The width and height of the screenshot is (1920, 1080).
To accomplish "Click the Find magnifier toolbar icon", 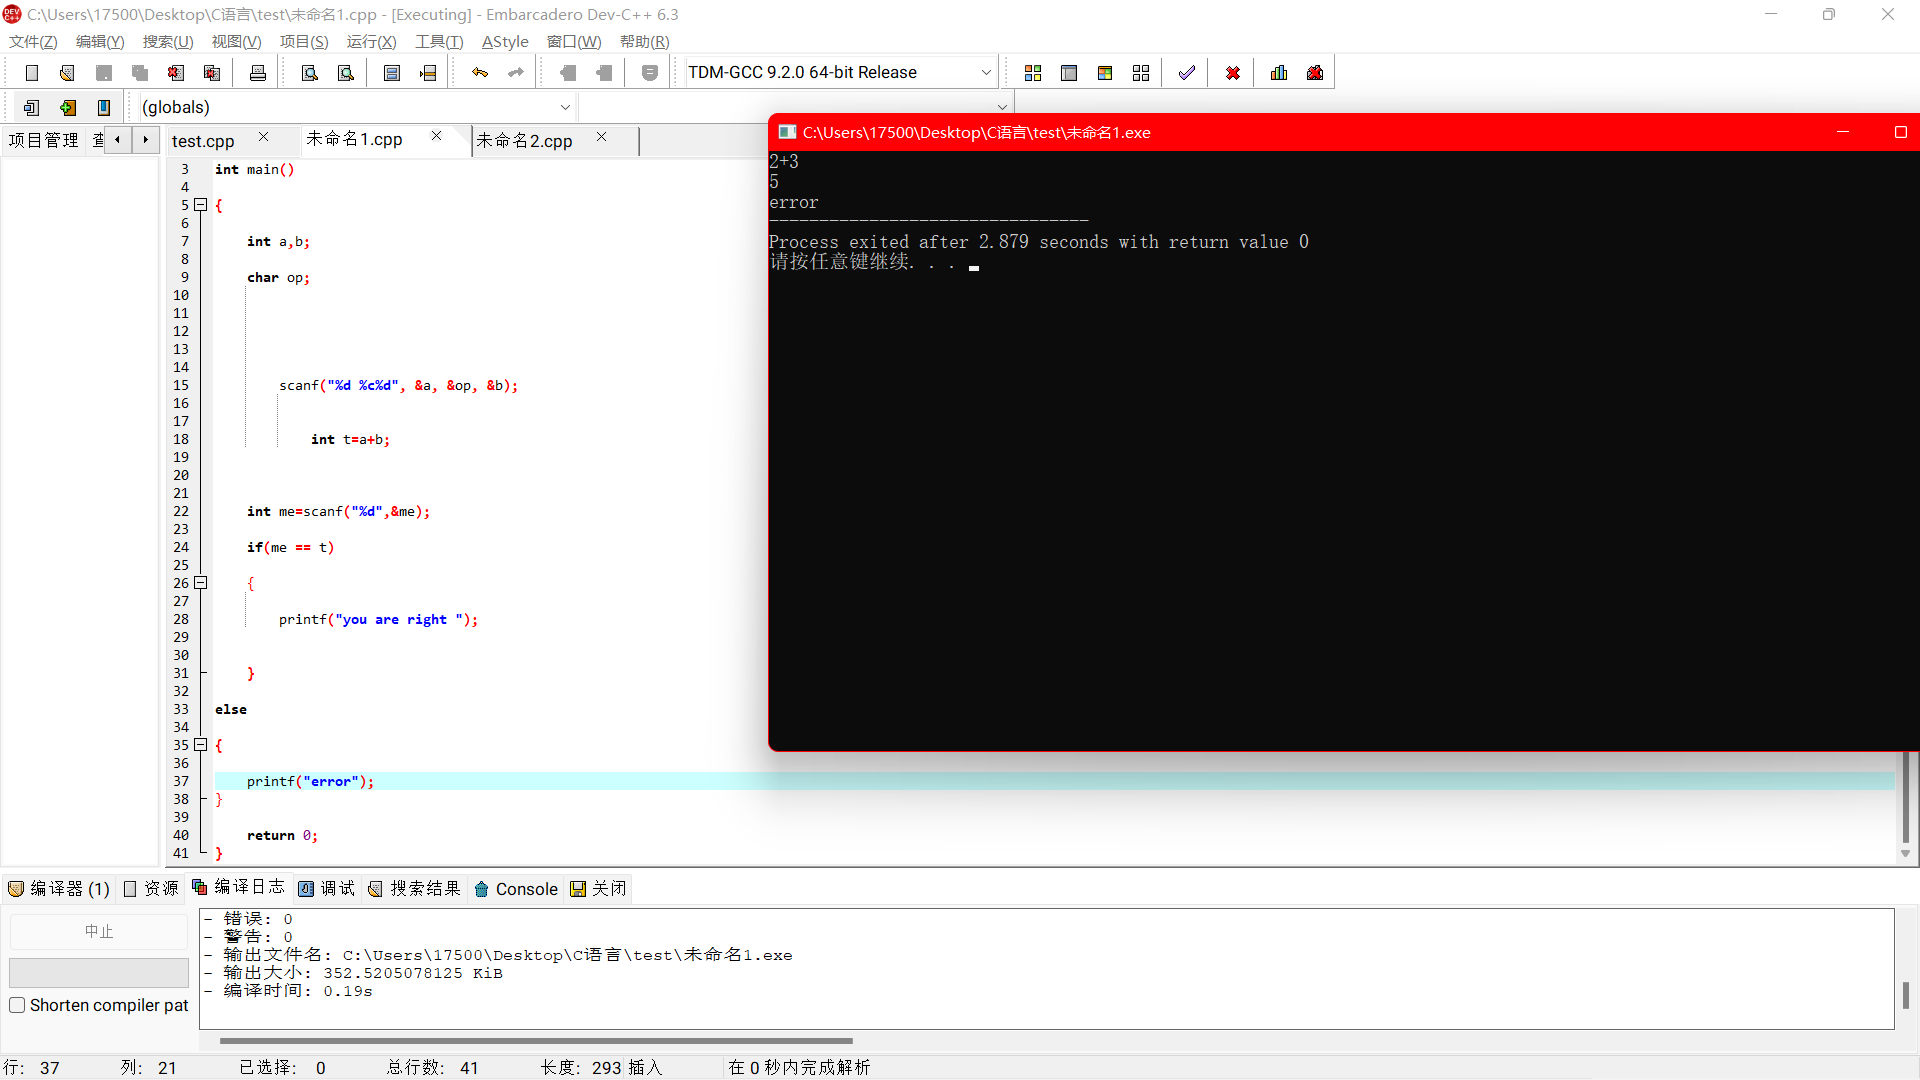I will (x=310, y=73).
